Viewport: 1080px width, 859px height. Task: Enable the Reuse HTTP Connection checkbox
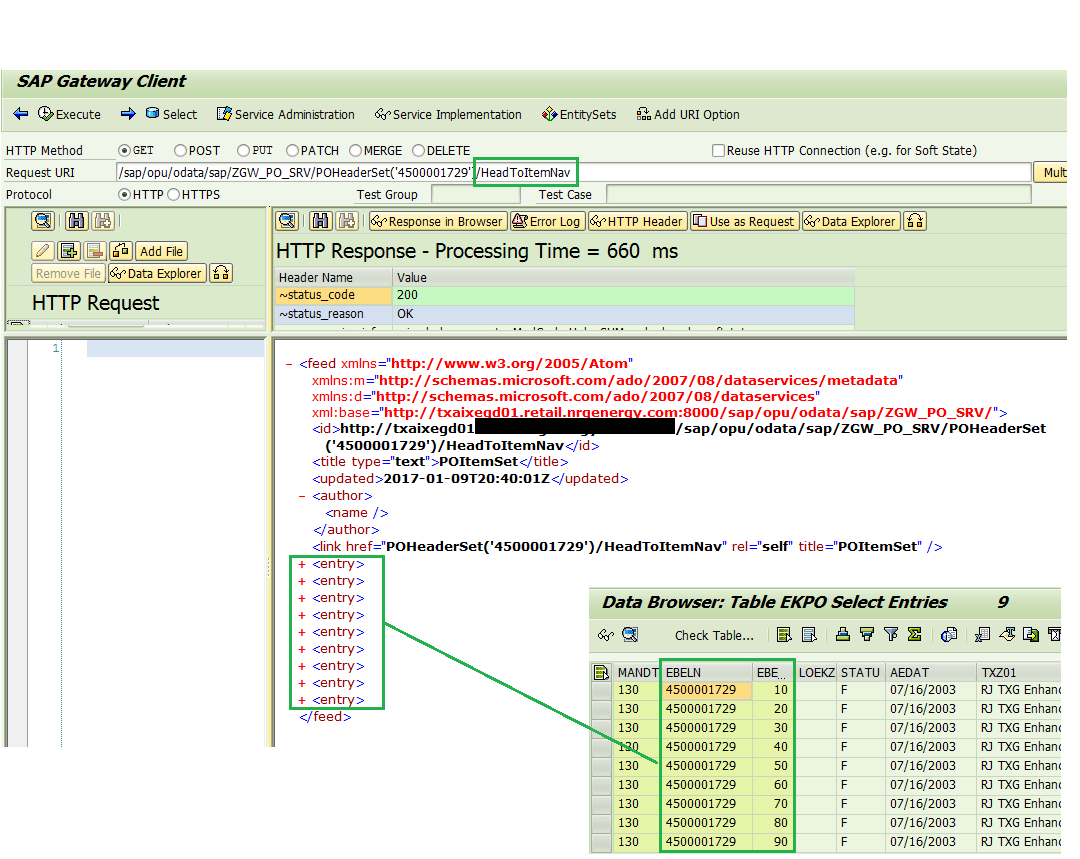click(x=718, y=149)
